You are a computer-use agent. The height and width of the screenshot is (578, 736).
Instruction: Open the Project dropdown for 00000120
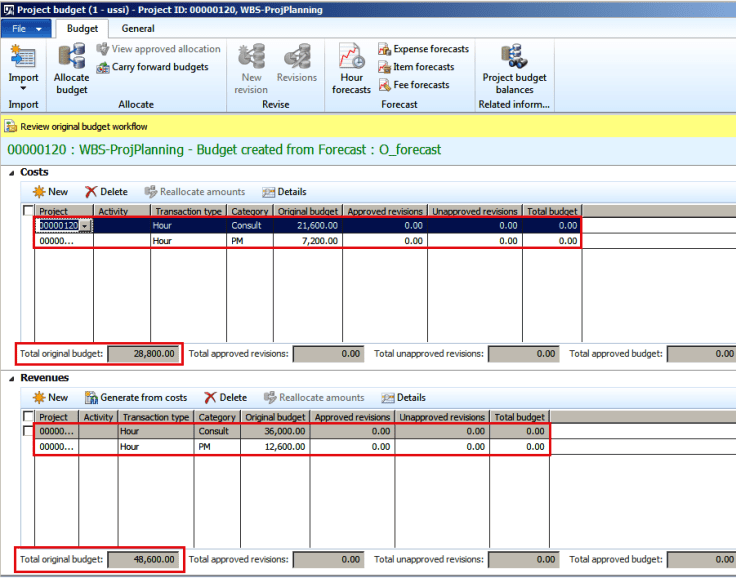tap(85, 226)
